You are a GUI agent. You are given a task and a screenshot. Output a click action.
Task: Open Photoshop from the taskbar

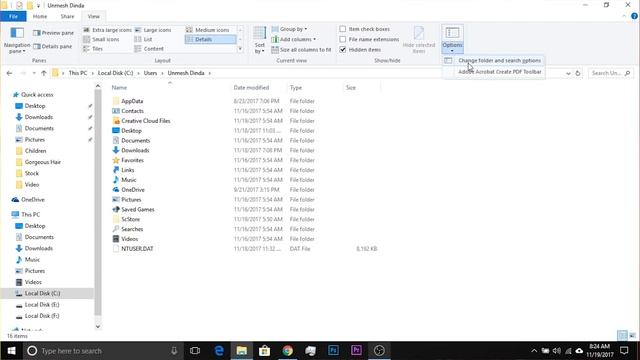point(333,351)
